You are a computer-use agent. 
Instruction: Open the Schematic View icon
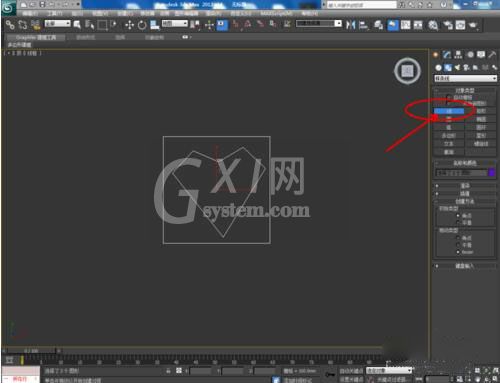[x=418, y=25]
